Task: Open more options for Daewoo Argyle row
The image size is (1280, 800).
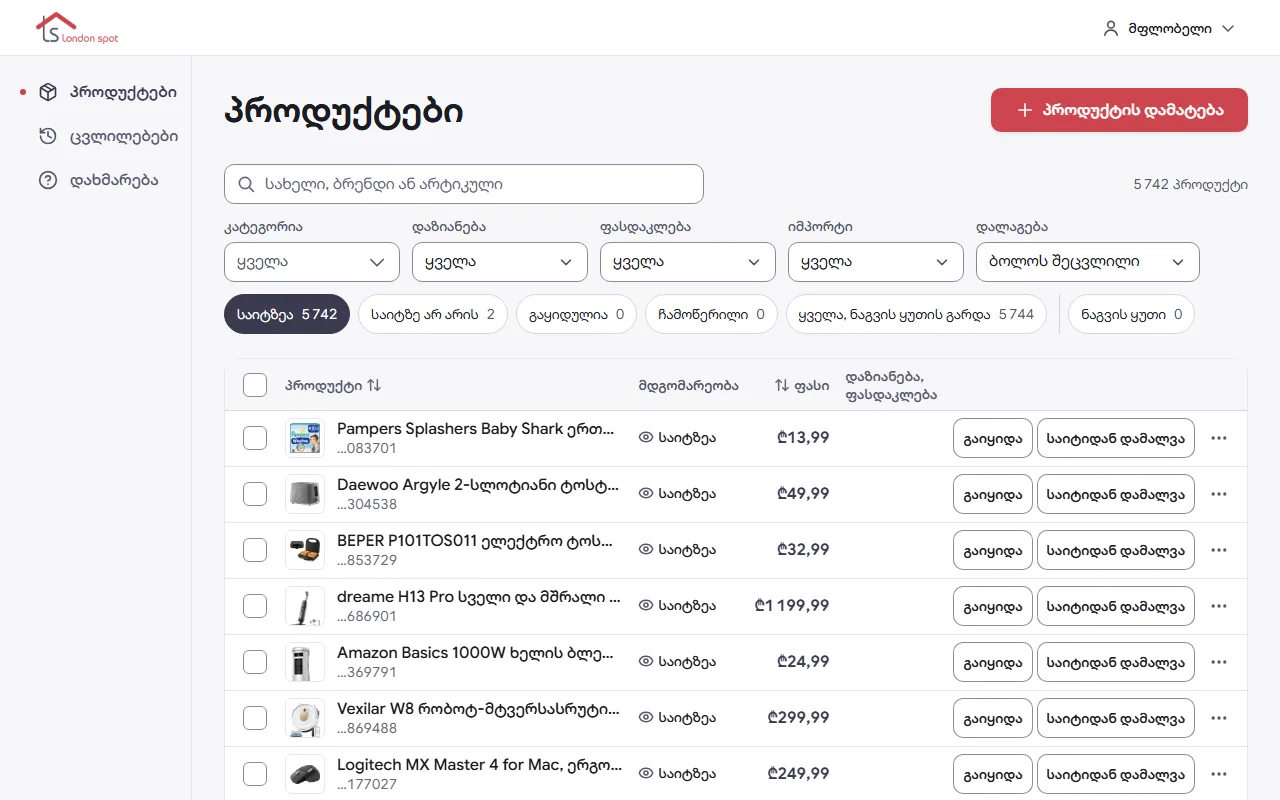Action: (1218, 494)
